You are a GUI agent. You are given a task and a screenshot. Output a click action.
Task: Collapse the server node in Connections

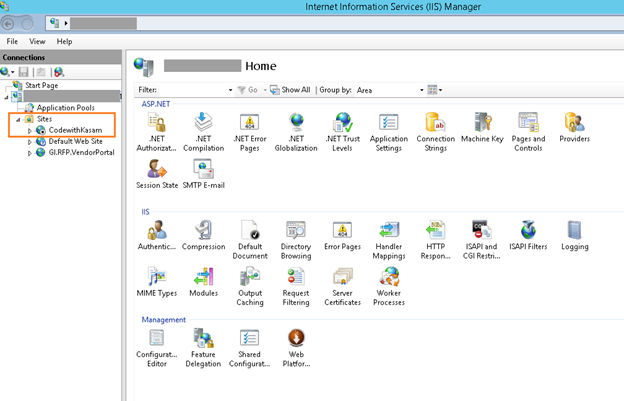coord(6,97)
